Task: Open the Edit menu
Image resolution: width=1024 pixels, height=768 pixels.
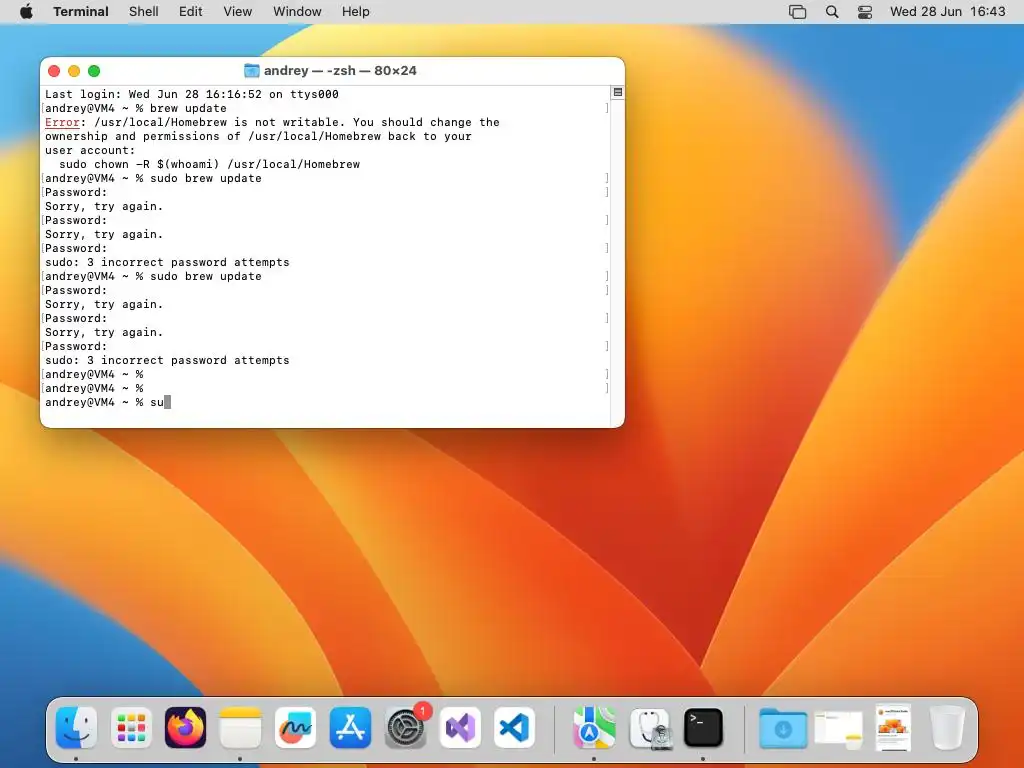Action: (191, 12)
